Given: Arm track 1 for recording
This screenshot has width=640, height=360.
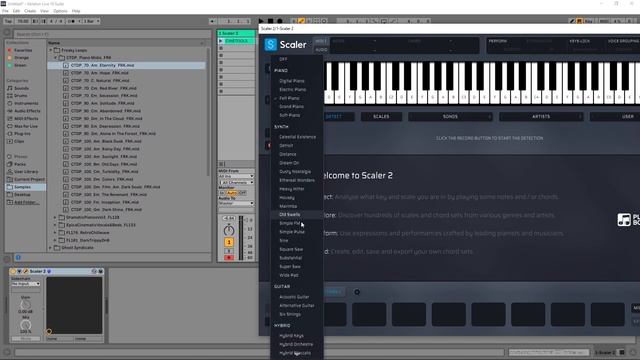Looking at the screenshot, I should [229, 258].
